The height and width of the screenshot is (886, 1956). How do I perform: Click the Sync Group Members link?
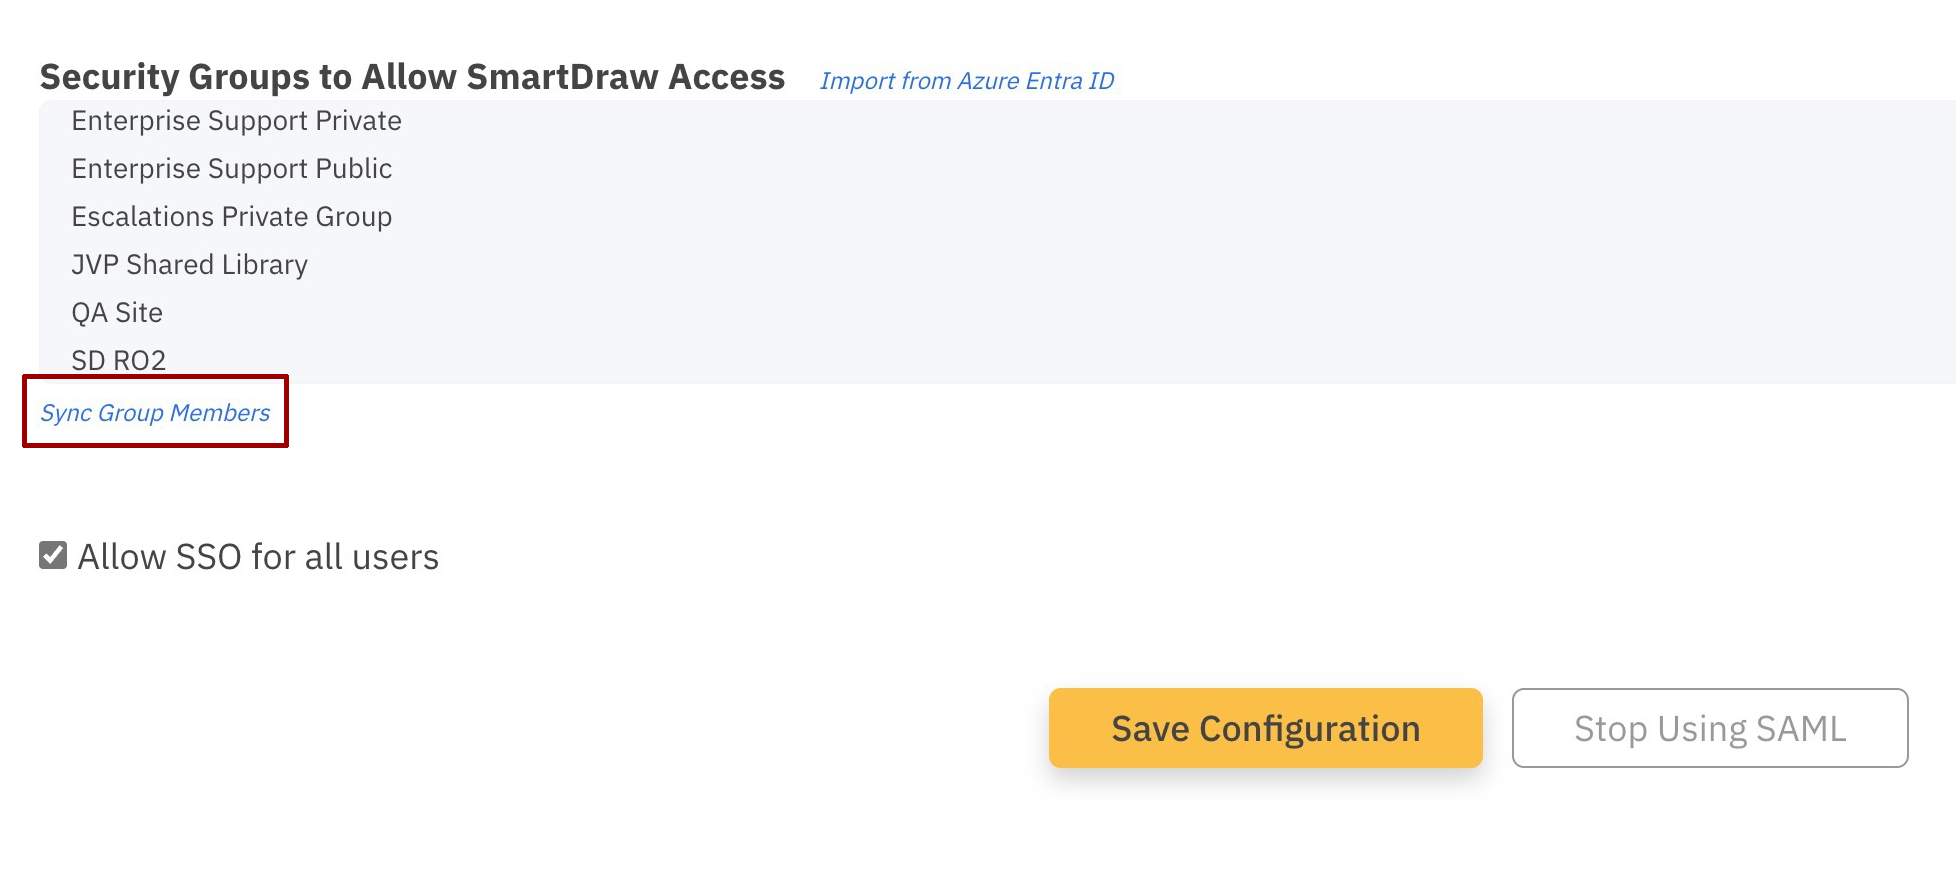click(x=155, y=413)
